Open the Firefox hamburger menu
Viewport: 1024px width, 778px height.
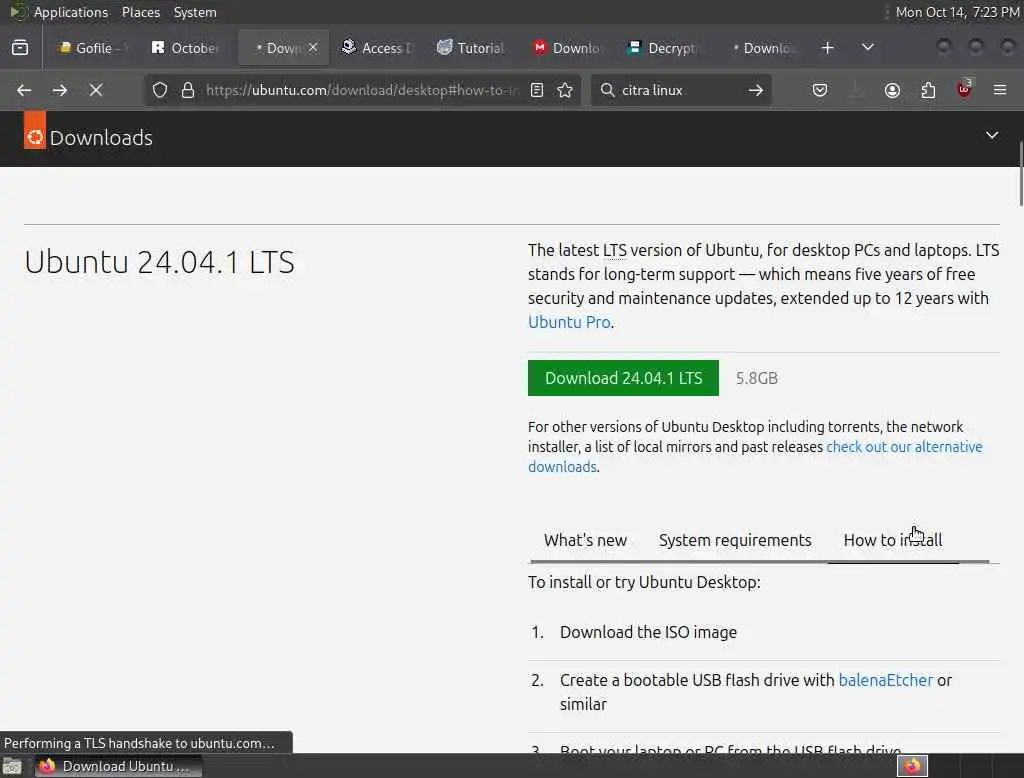[1000, 90]
